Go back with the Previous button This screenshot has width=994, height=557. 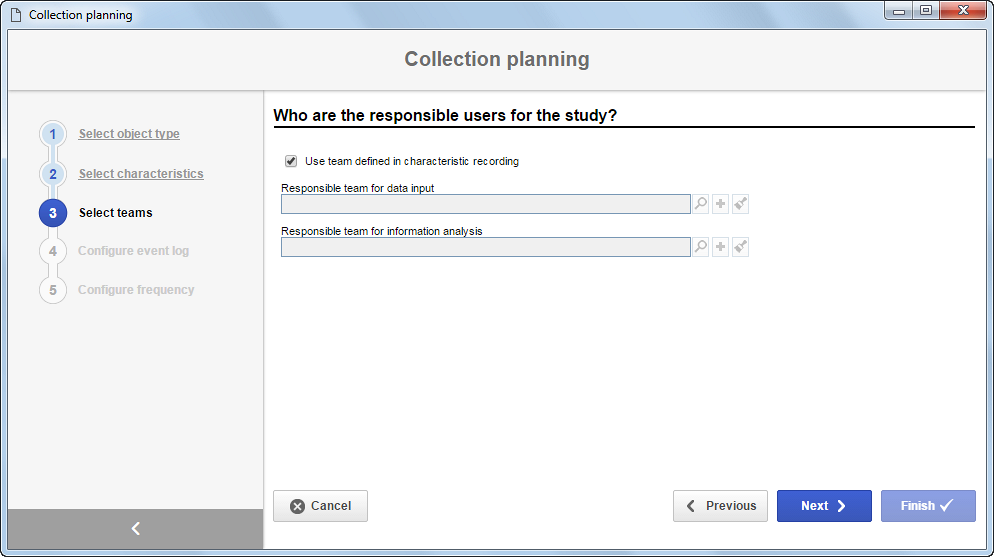720,506
